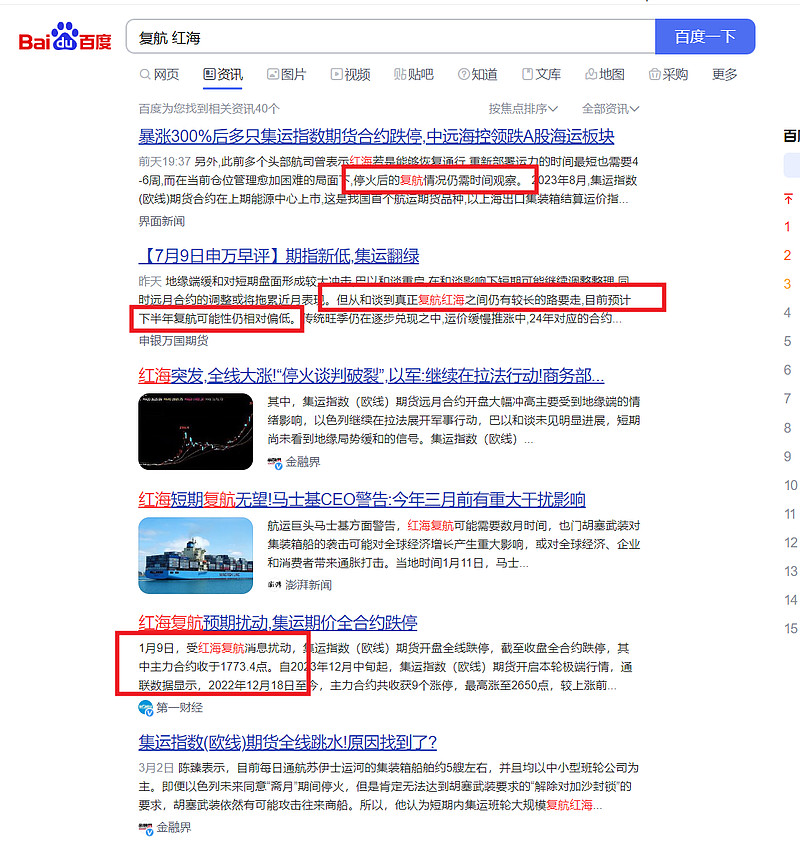Expand the 按焦点排序 sort dropdown

point(523,109)
